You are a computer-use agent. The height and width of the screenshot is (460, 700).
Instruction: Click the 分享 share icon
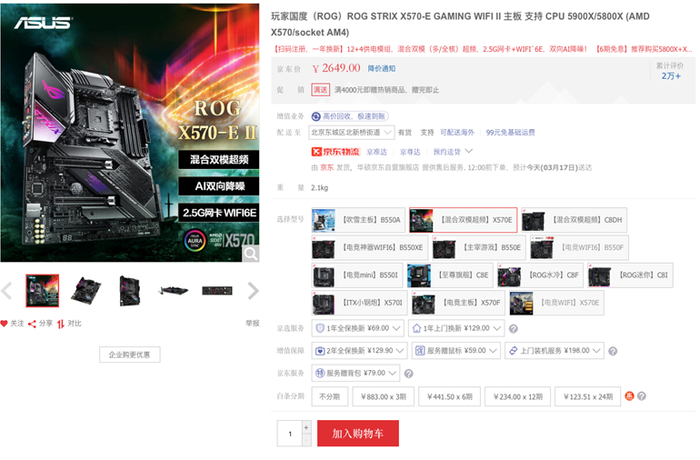point(32,324)
